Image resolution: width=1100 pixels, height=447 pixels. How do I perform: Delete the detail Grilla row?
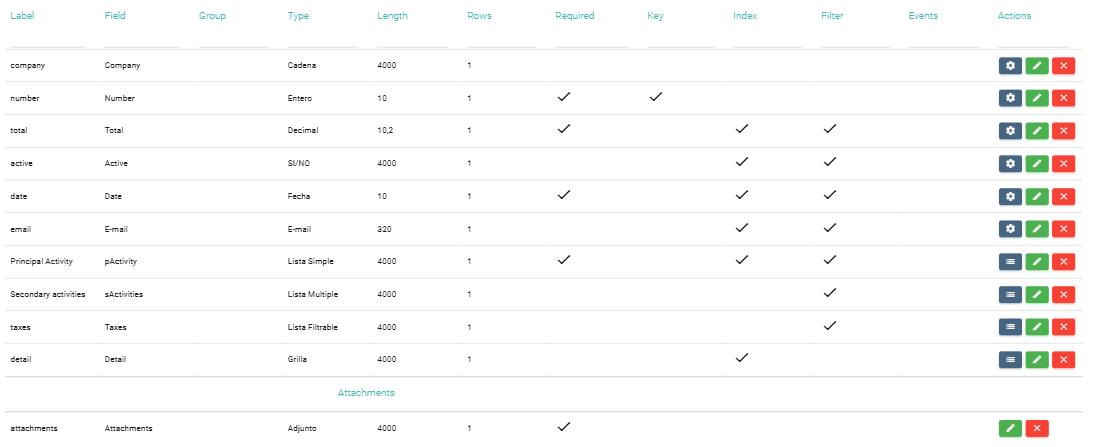click(x=1064, y=359)
